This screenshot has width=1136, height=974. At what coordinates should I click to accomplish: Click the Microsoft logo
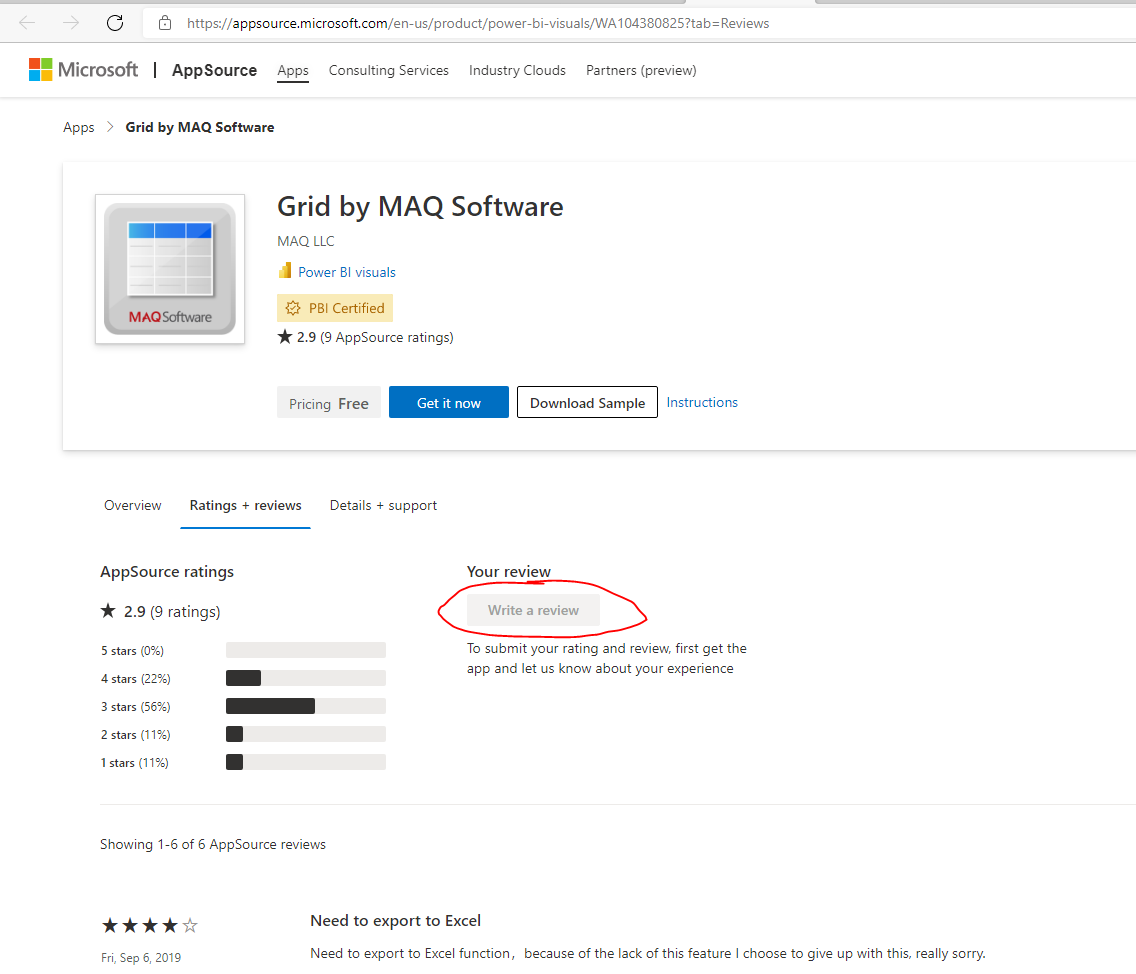83,70
